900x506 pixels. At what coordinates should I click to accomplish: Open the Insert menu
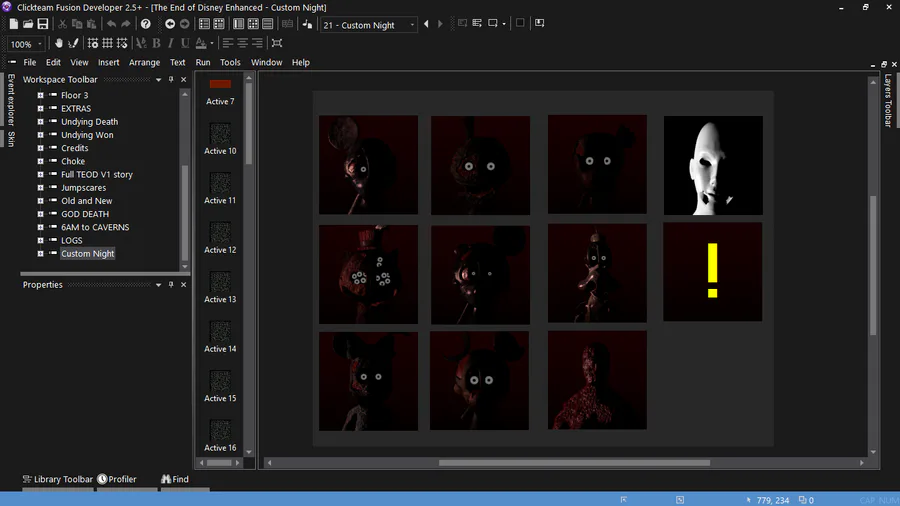point(108,63)
